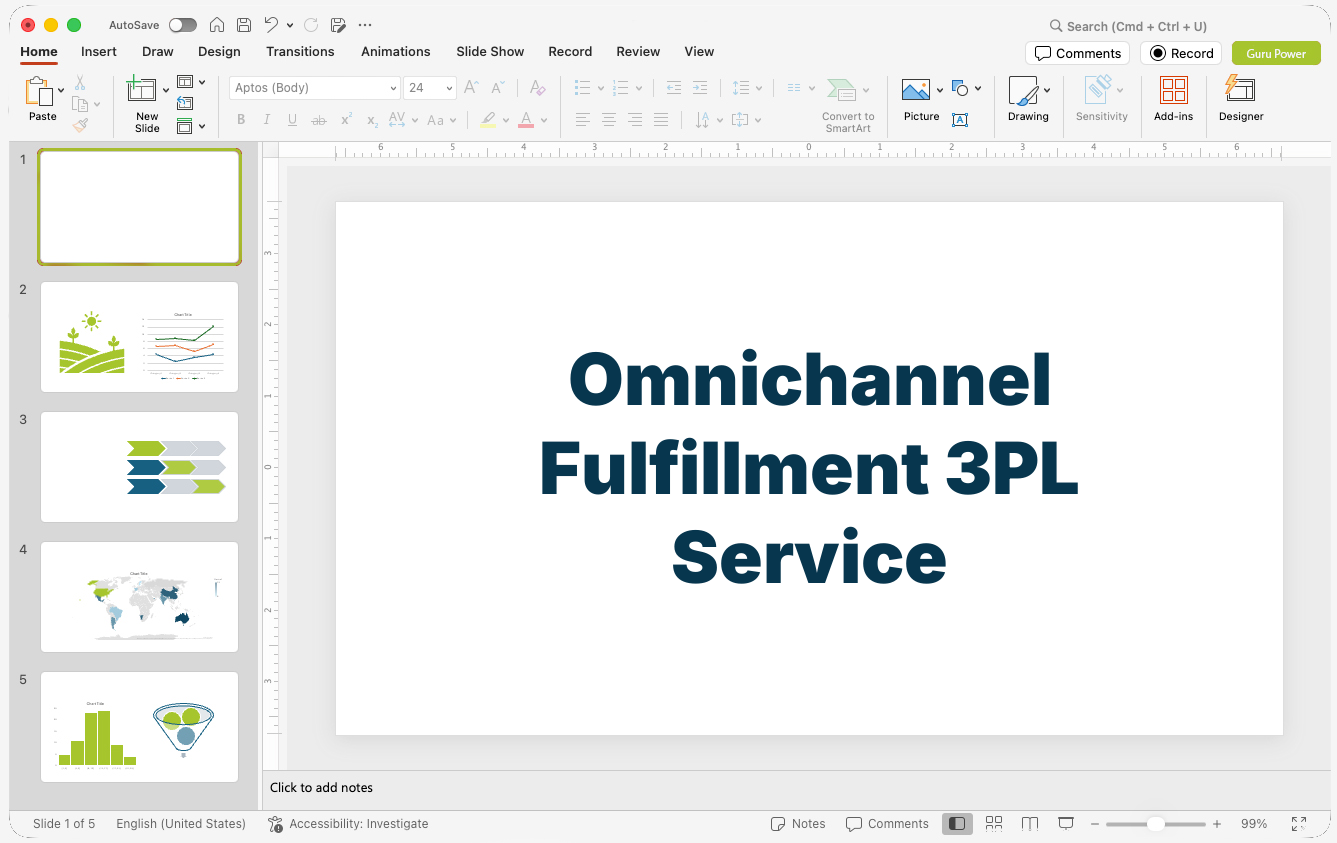Image resolution: width=1337 pixels, height=843 pixels.
Task: Click the numbered list icon
Action: (x=620, y=88)
